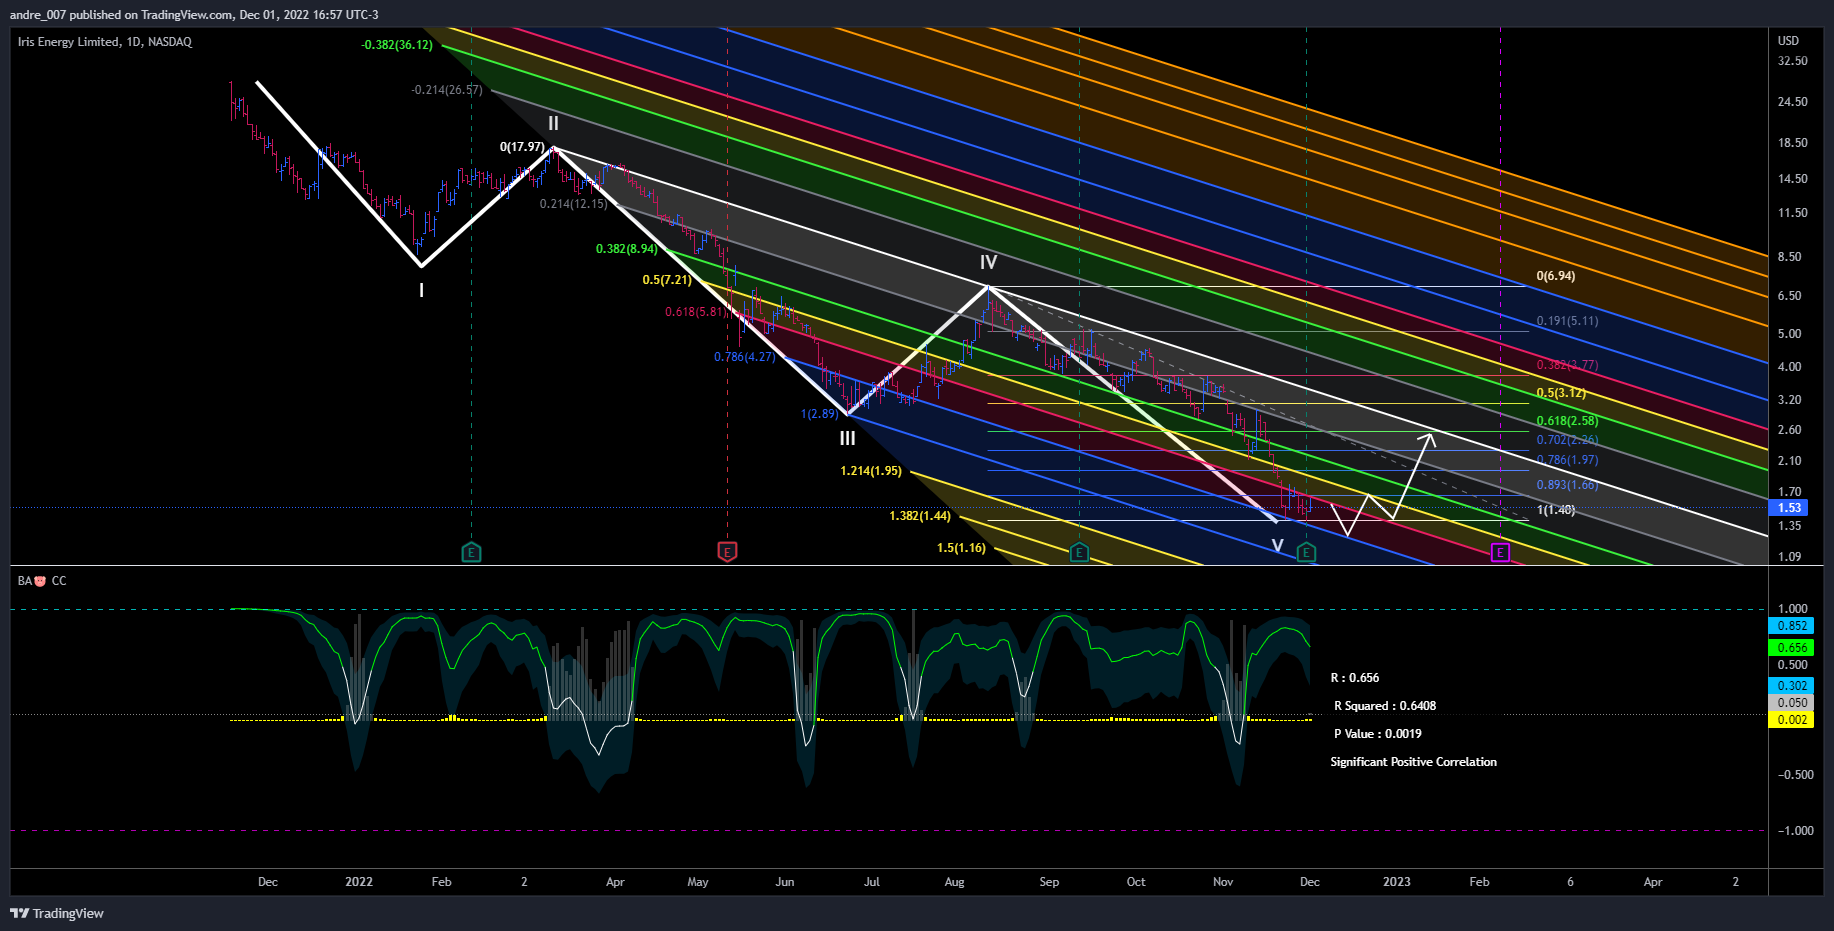1834x931 pixels.
Task: Click the 0.618(2.58) retracement label
Action: pos(1567,421)
